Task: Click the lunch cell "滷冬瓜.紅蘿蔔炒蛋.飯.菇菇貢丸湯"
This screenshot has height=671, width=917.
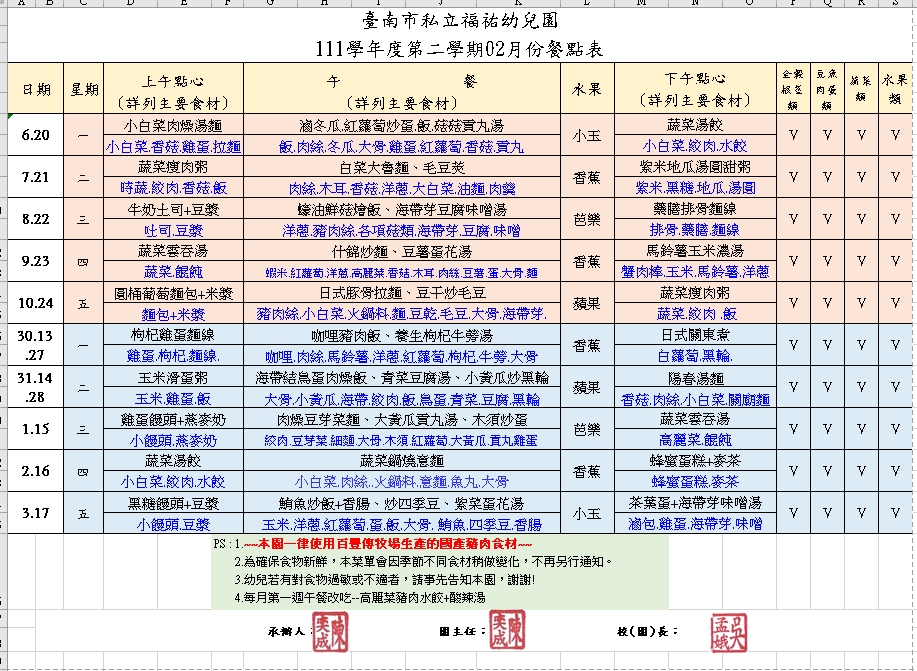Action: (x=402, y=125)
